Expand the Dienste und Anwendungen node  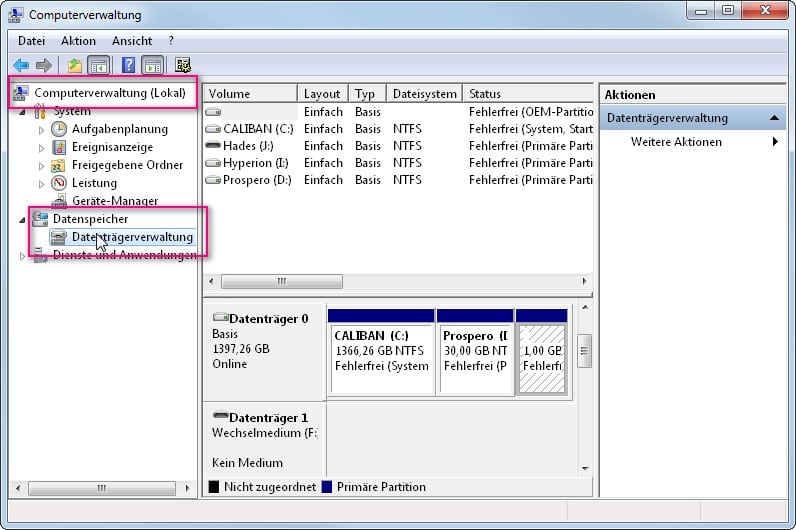[23, 256]
